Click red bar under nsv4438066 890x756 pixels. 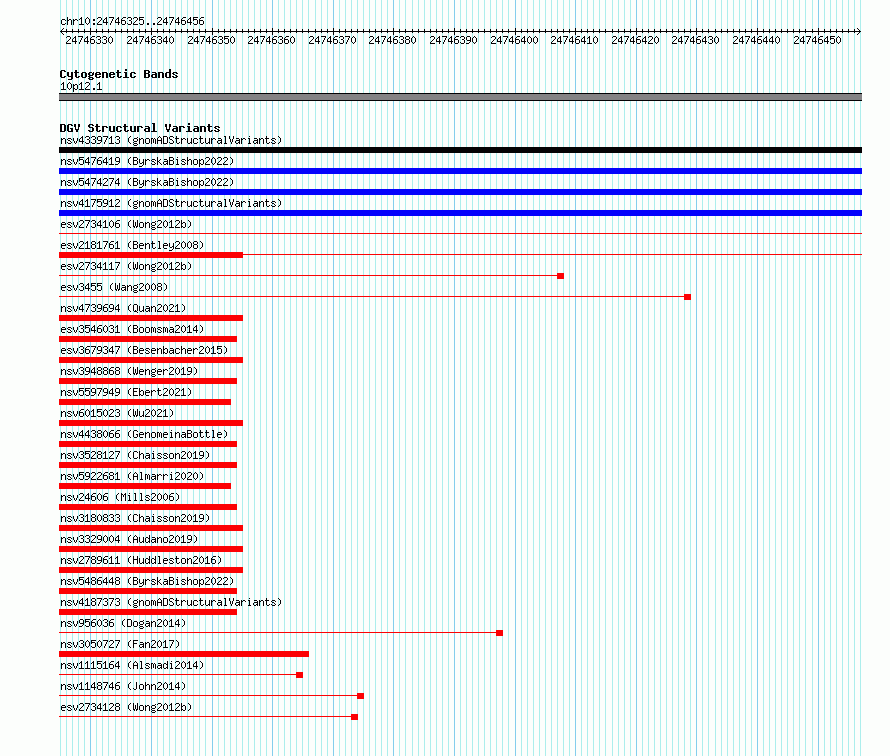148,444
